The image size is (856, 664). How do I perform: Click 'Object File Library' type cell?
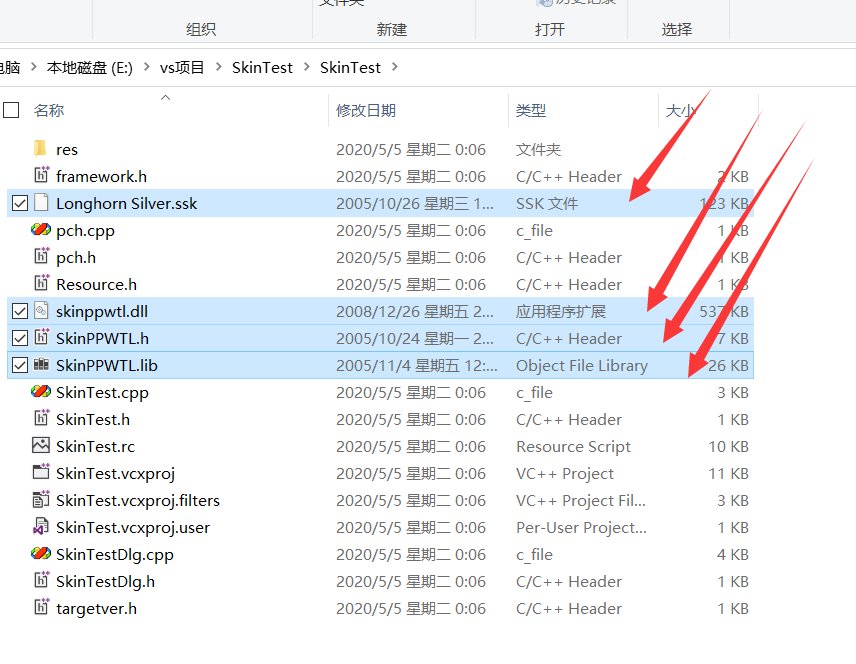coord(582,366)
